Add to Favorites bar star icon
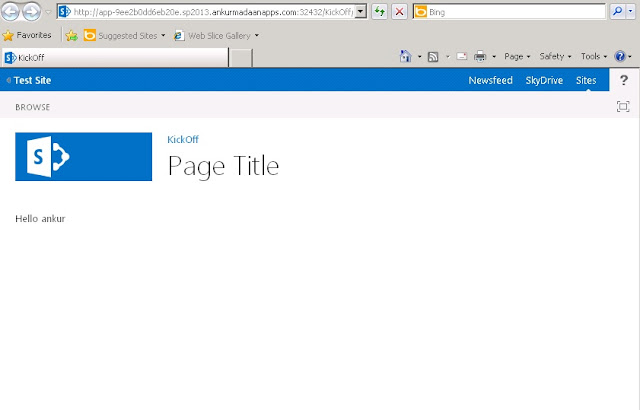Image resolution: width=640 pixels, height=410 pixels. pos(71,35)
